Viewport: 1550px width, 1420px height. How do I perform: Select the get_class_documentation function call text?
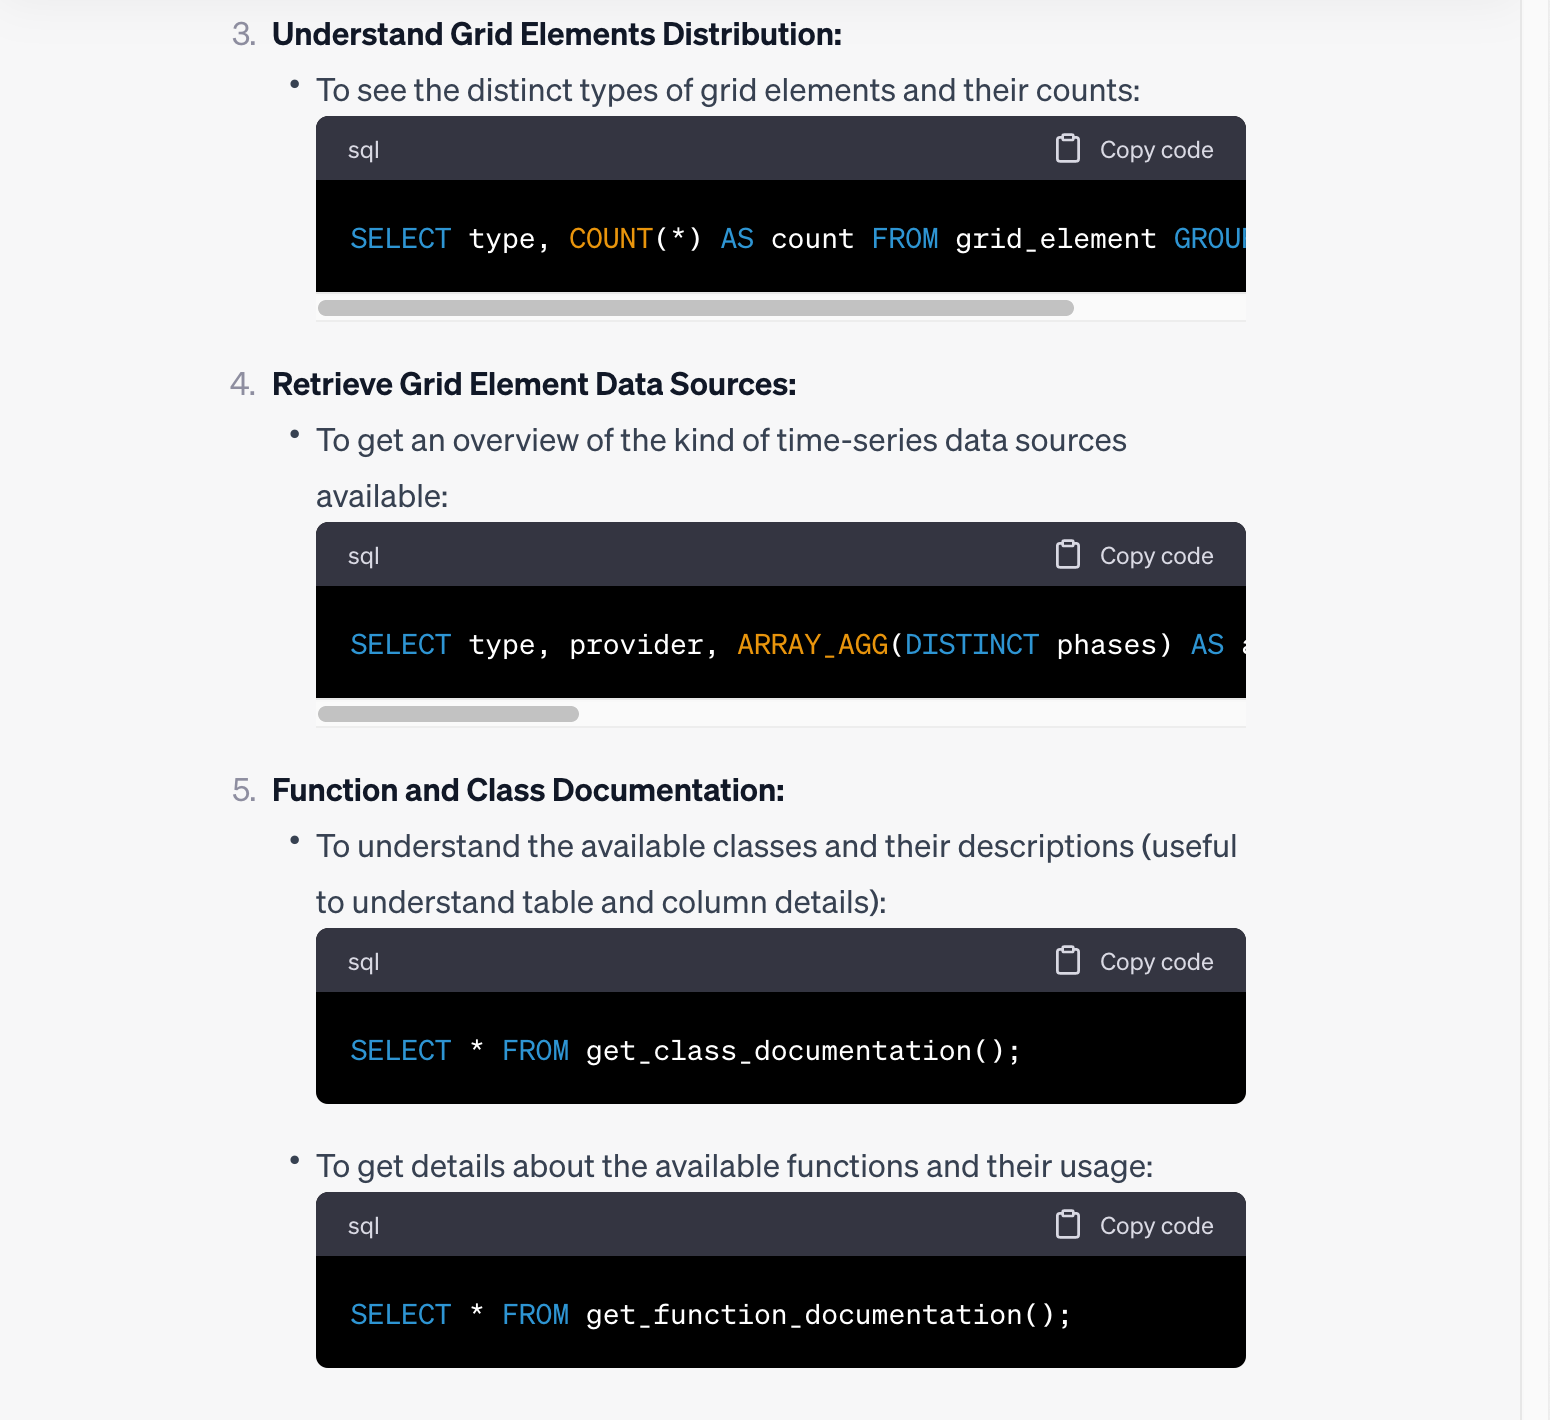(x=800, y=1050)
